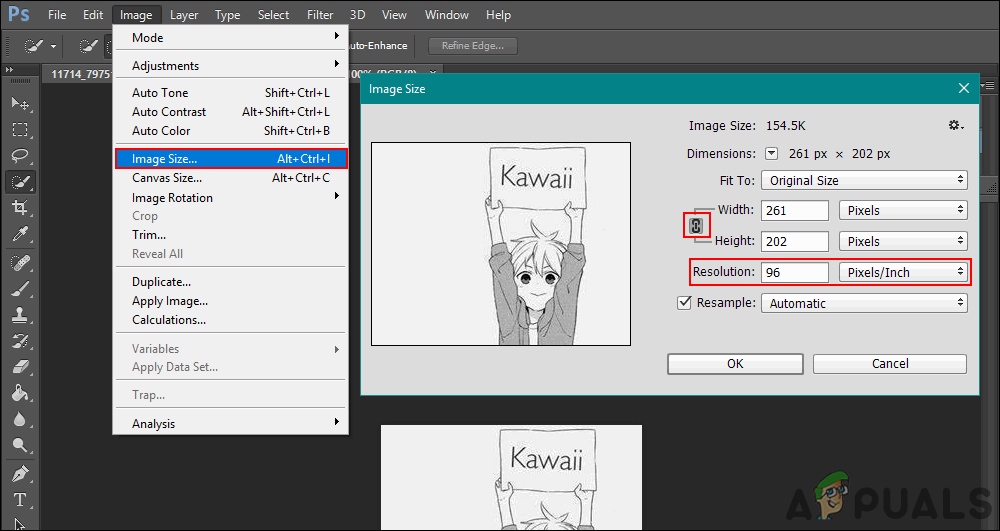
Task: Open the Resolution units Pixels/Inch dropdown
Action: tap(903, 272)
